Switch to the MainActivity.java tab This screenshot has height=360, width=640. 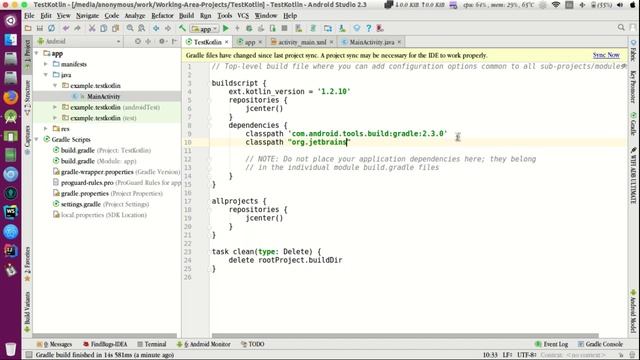(x=371, y=42)
